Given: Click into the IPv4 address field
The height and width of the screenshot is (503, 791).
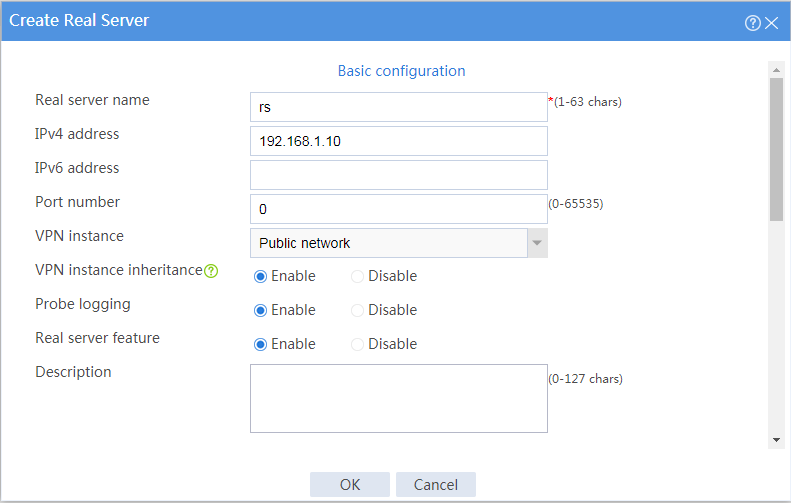Looking at the screenshot, I should (x=399, y=141).
